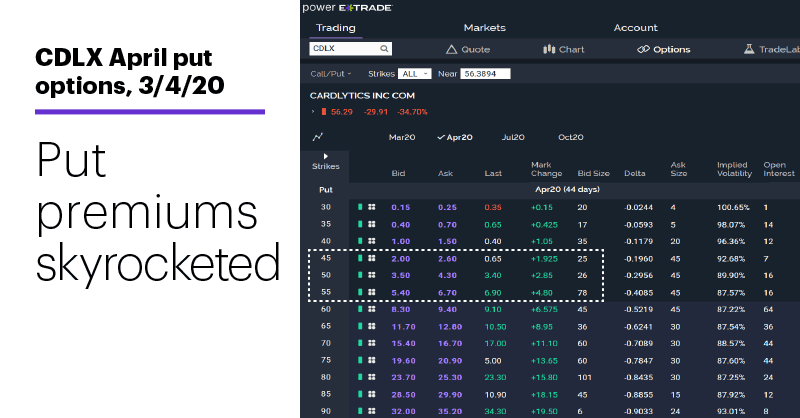Select the Jul20 expiration

[x=513, y=137]
